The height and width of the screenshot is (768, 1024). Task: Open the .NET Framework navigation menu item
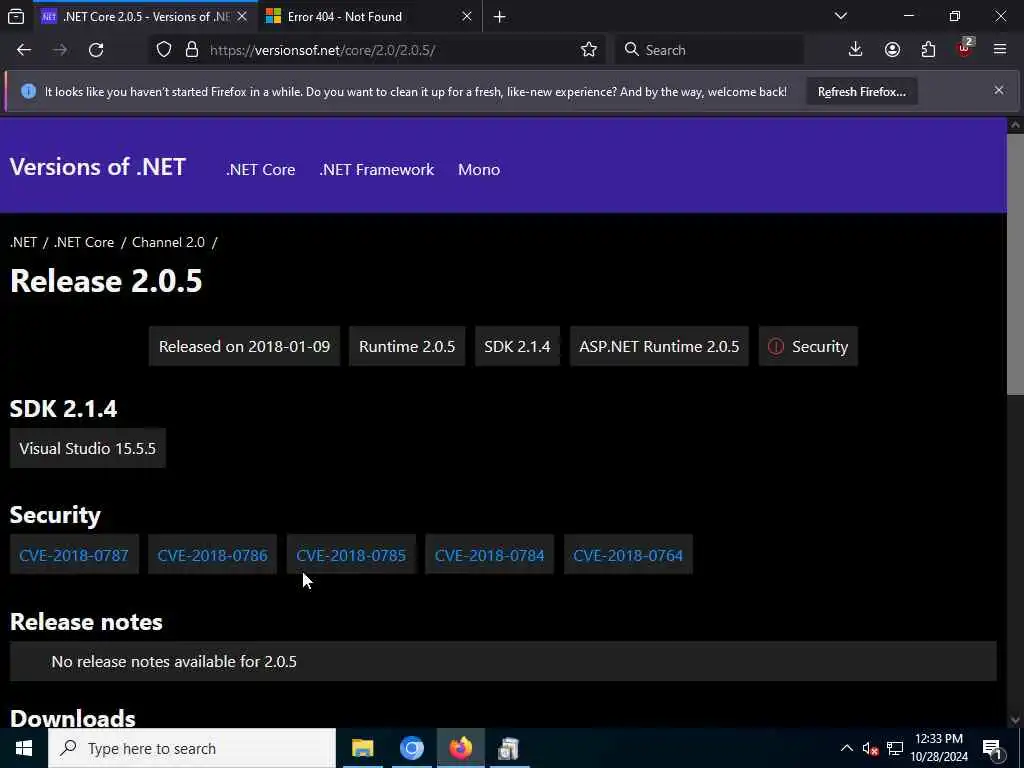pos(377,169)
